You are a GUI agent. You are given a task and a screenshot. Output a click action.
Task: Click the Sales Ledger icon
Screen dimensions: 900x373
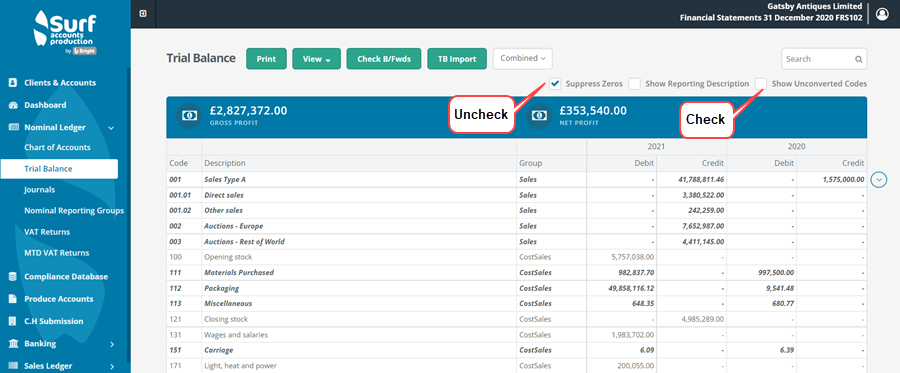click(x=13, y=366)
